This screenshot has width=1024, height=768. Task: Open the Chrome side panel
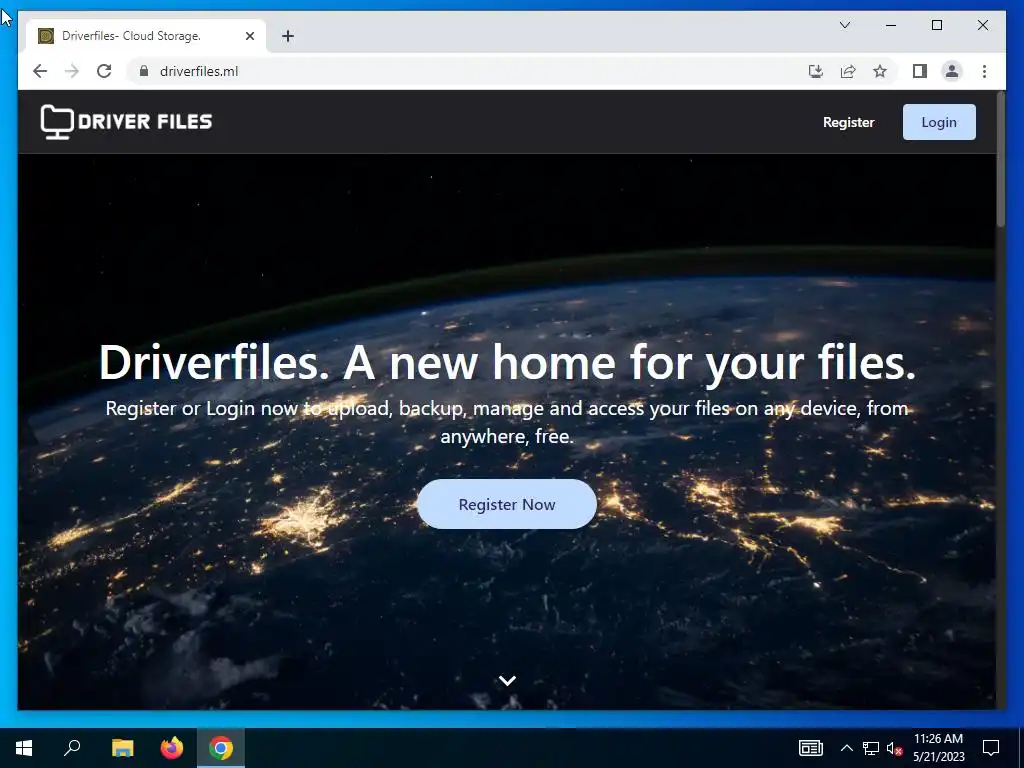pyautogui.click(x=920, y=71)
